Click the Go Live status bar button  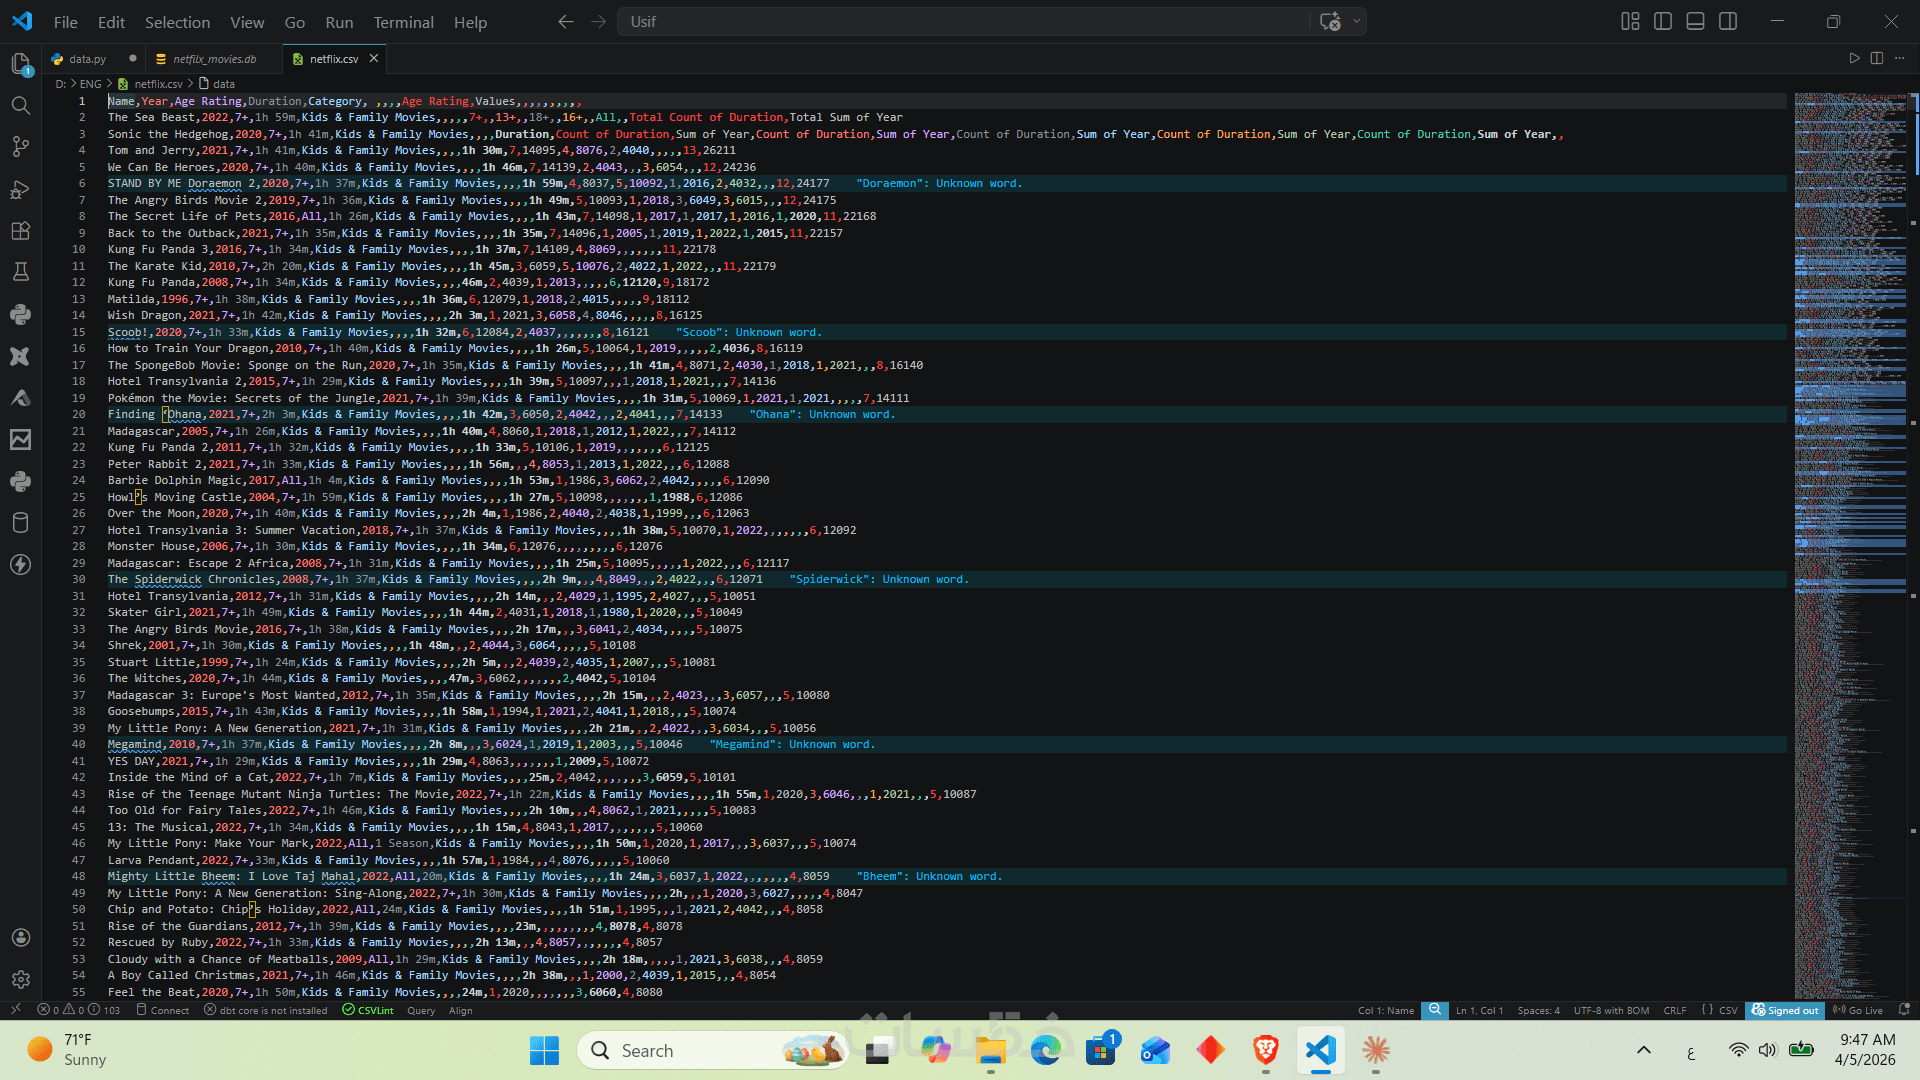[x=1858, y=1011]
